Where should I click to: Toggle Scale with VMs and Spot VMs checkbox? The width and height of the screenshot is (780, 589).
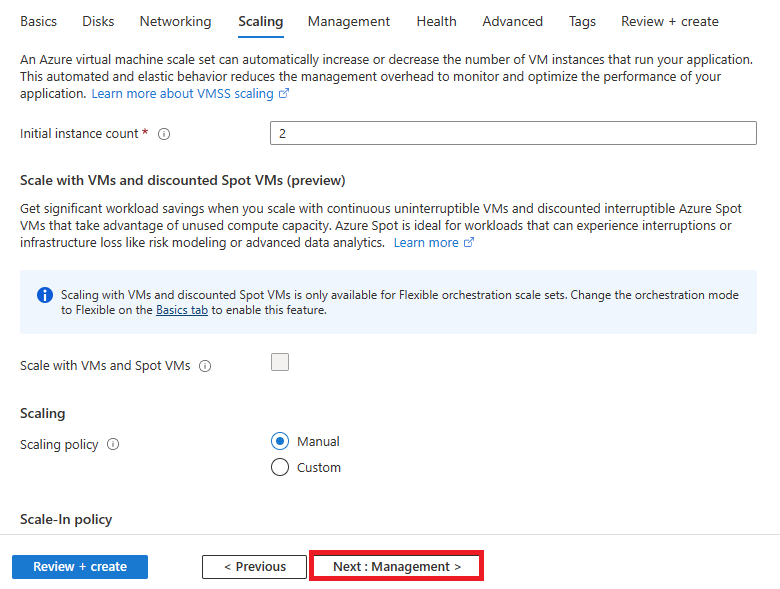[280, 362]
